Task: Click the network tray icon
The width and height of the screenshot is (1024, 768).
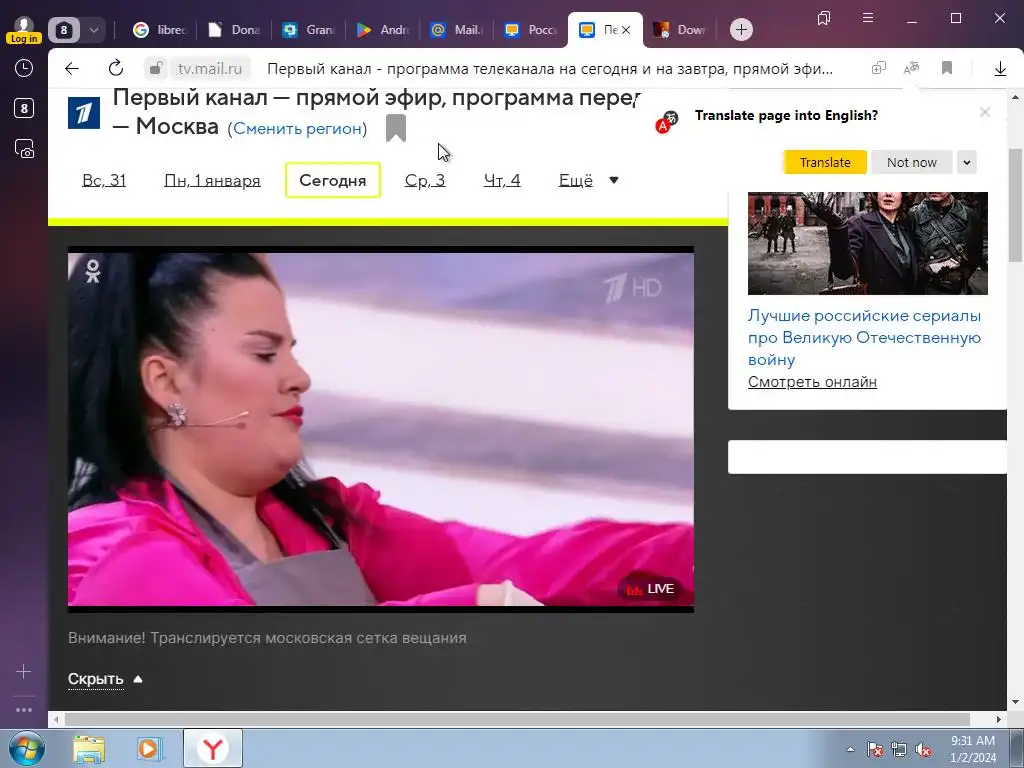Action: (x=899, y=750)
